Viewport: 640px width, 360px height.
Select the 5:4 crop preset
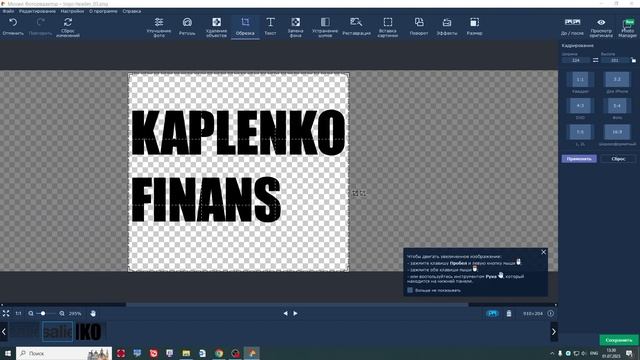tap(617, 106)
